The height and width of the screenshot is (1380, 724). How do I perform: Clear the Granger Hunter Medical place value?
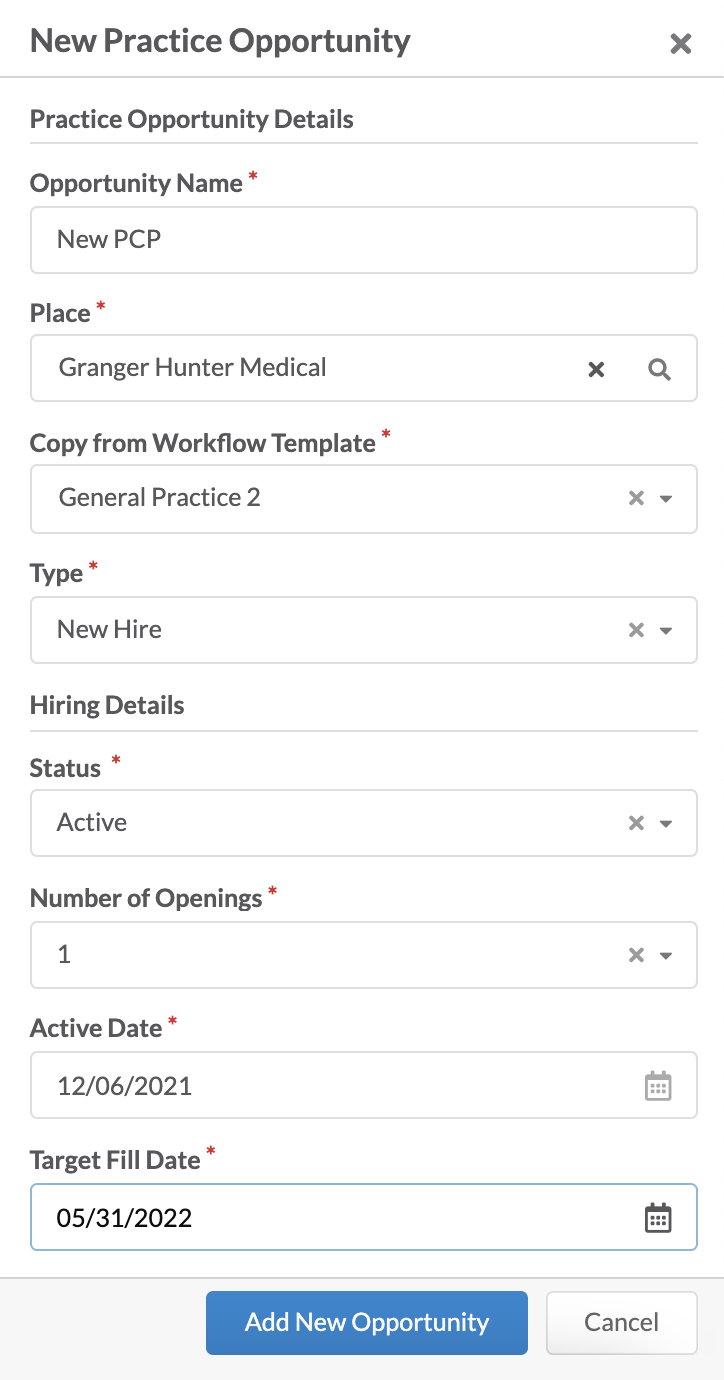pyautogui.click(x=596, y=369)
